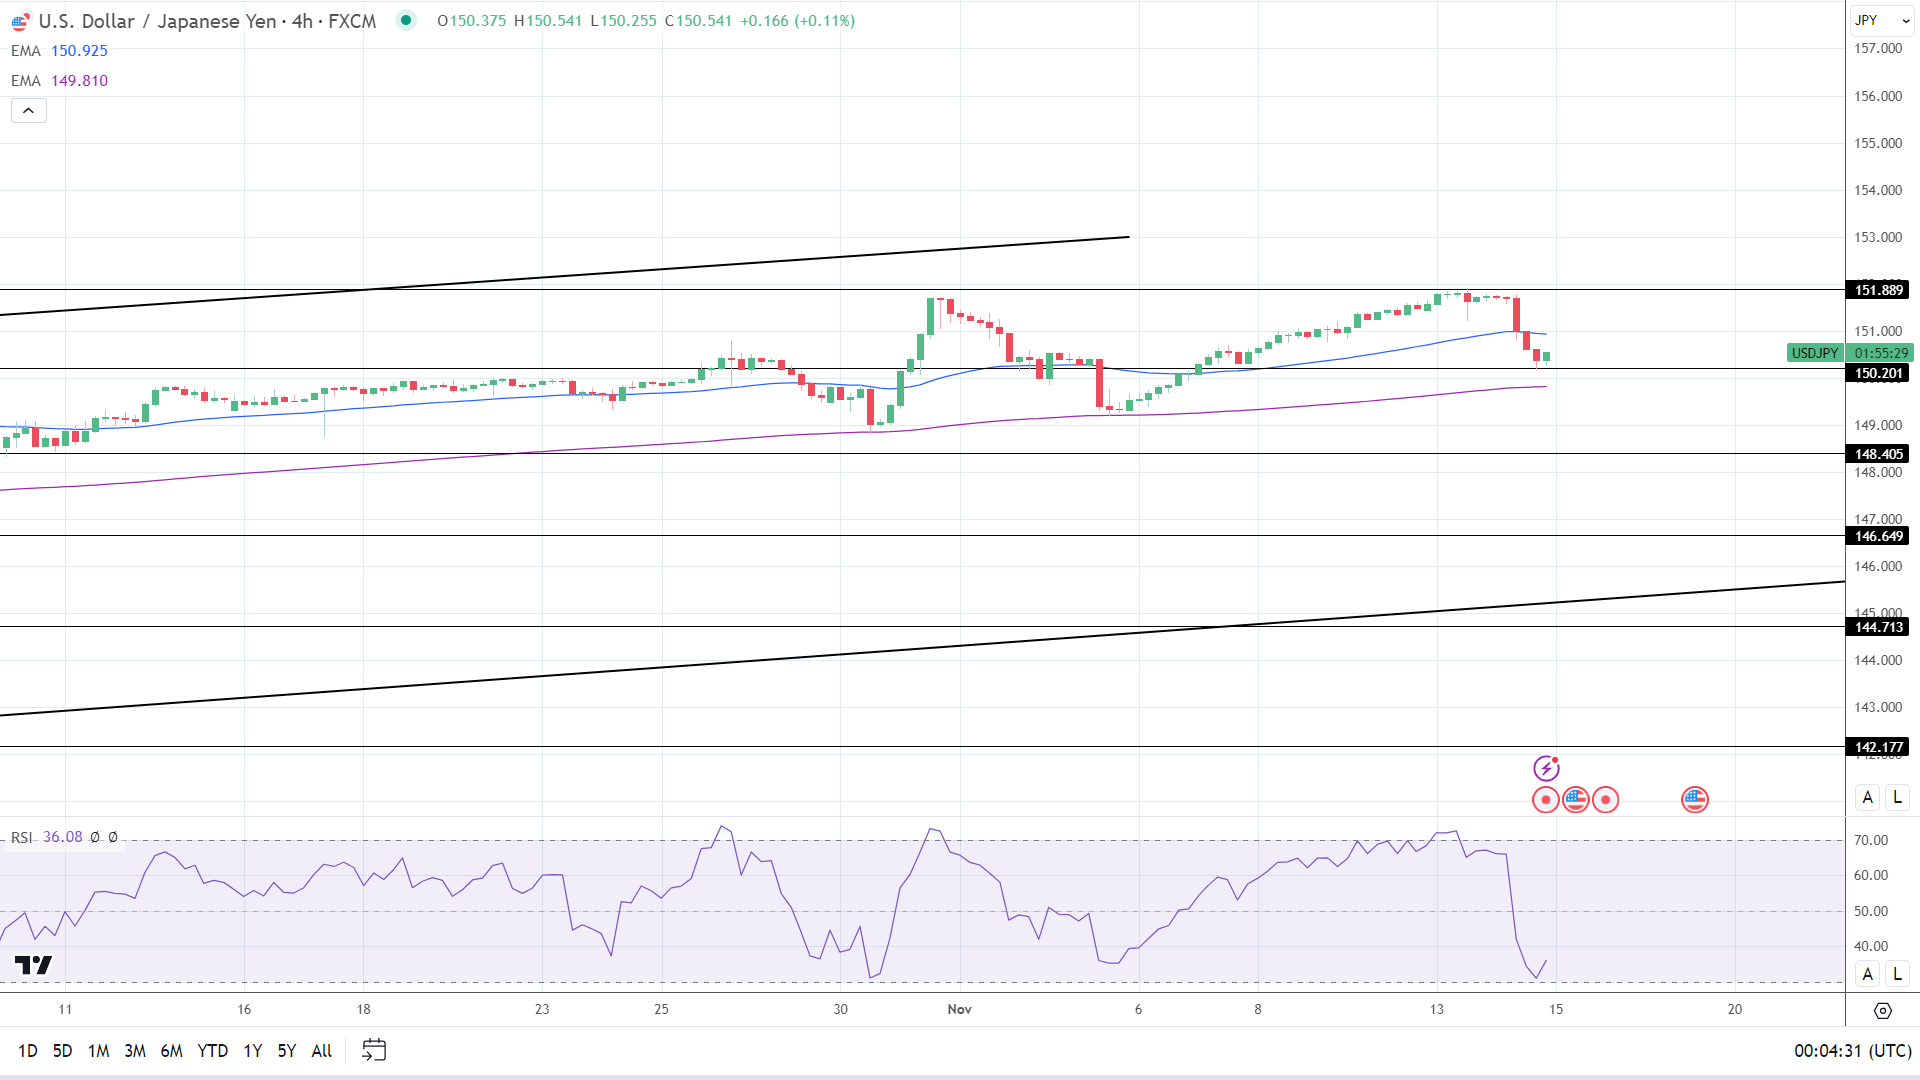Select the 5D date range
This screenshot has width=1920, height=1080.
(x=62, y=1051)
